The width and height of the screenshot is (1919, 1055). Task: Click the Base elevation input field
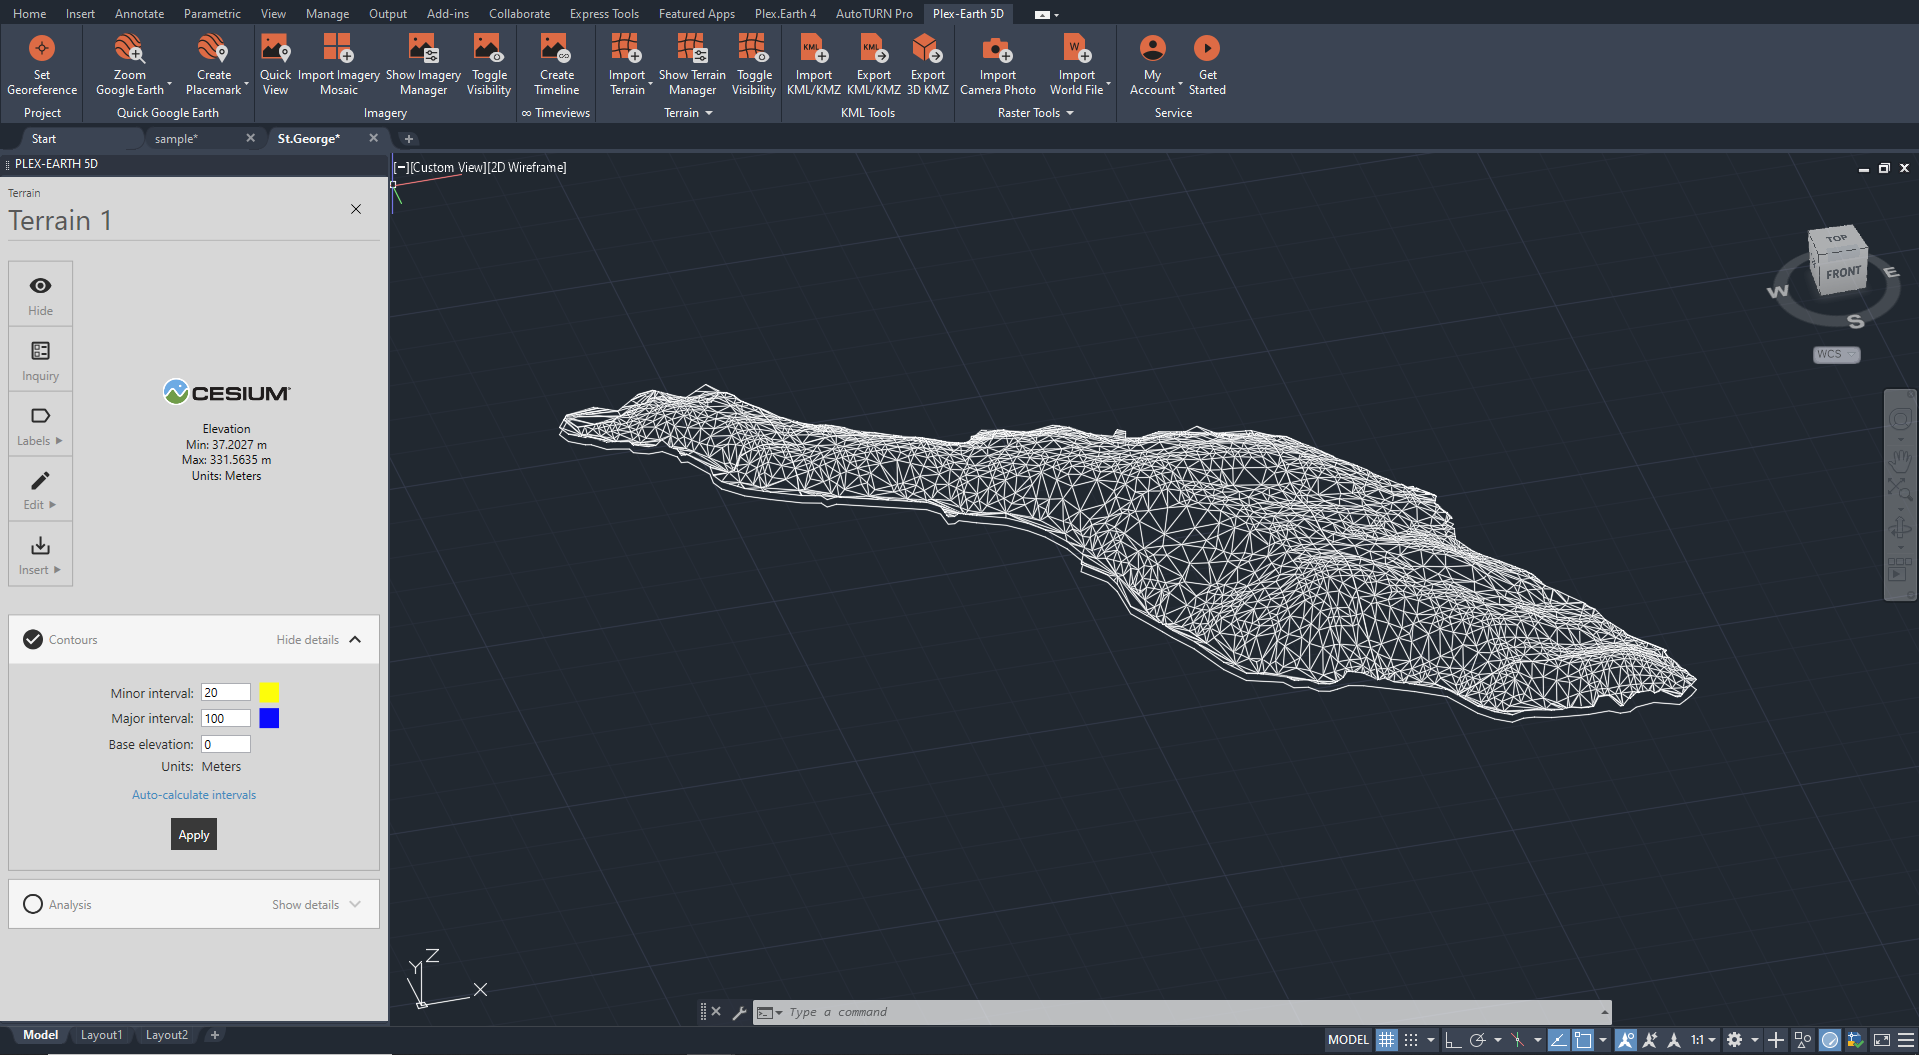[226, 744]
